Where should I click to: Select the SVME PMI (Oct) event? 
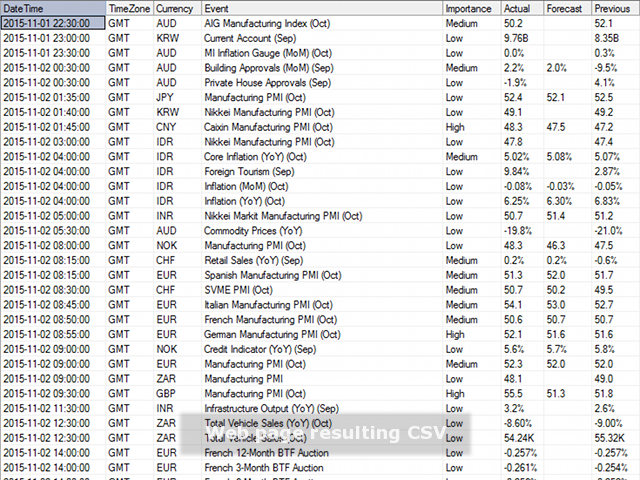pos(238,290)
